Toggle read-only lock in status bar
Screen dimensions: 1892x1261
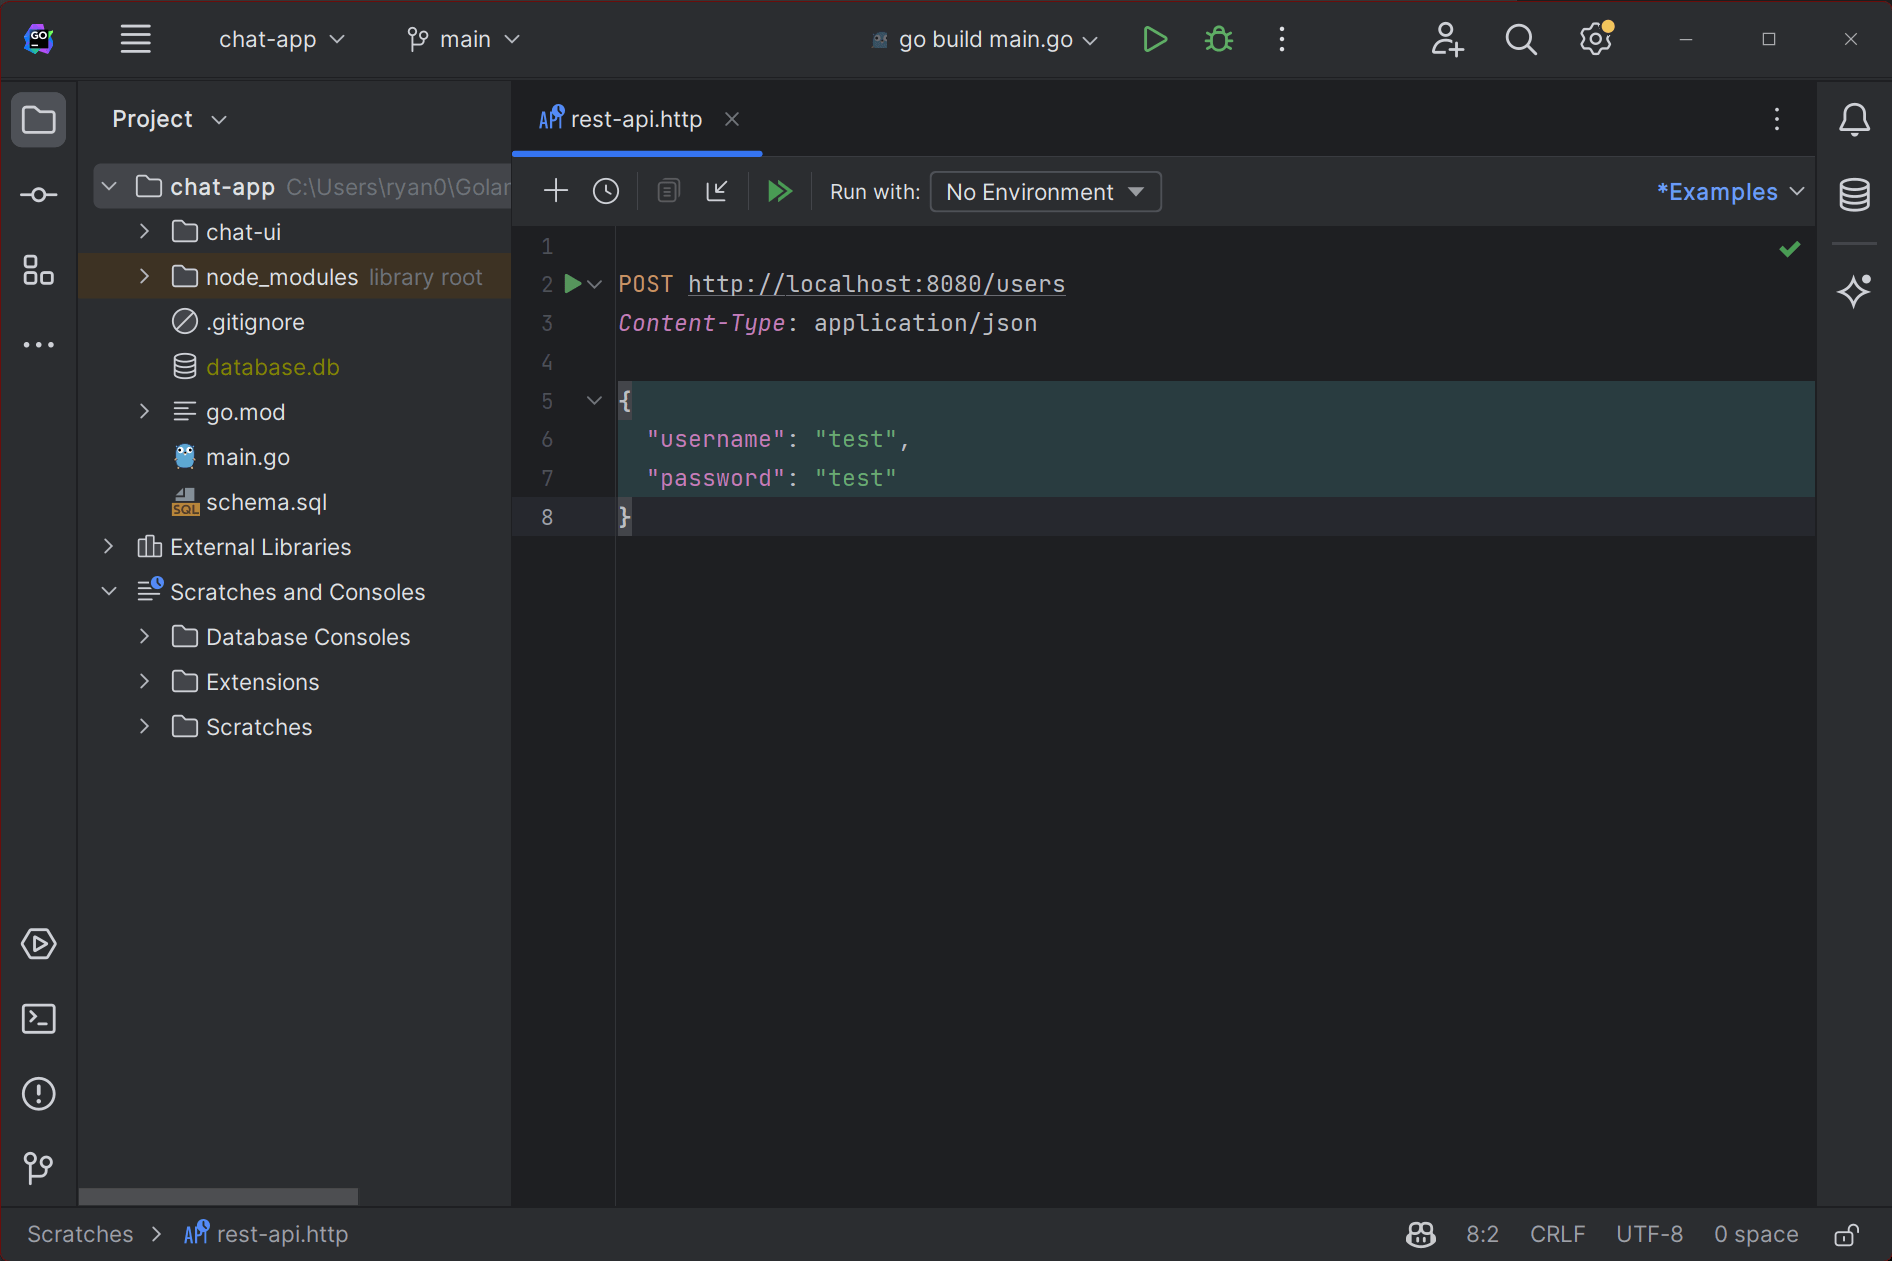(x=1846, y=1235)
